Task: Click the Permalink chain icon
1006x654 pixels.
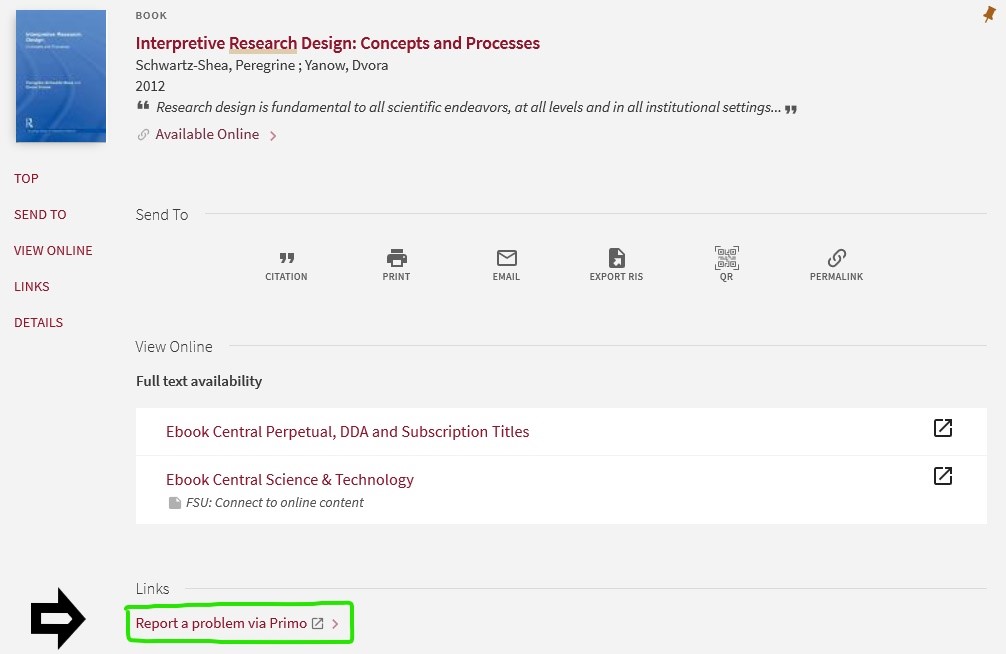Action: 837,258
